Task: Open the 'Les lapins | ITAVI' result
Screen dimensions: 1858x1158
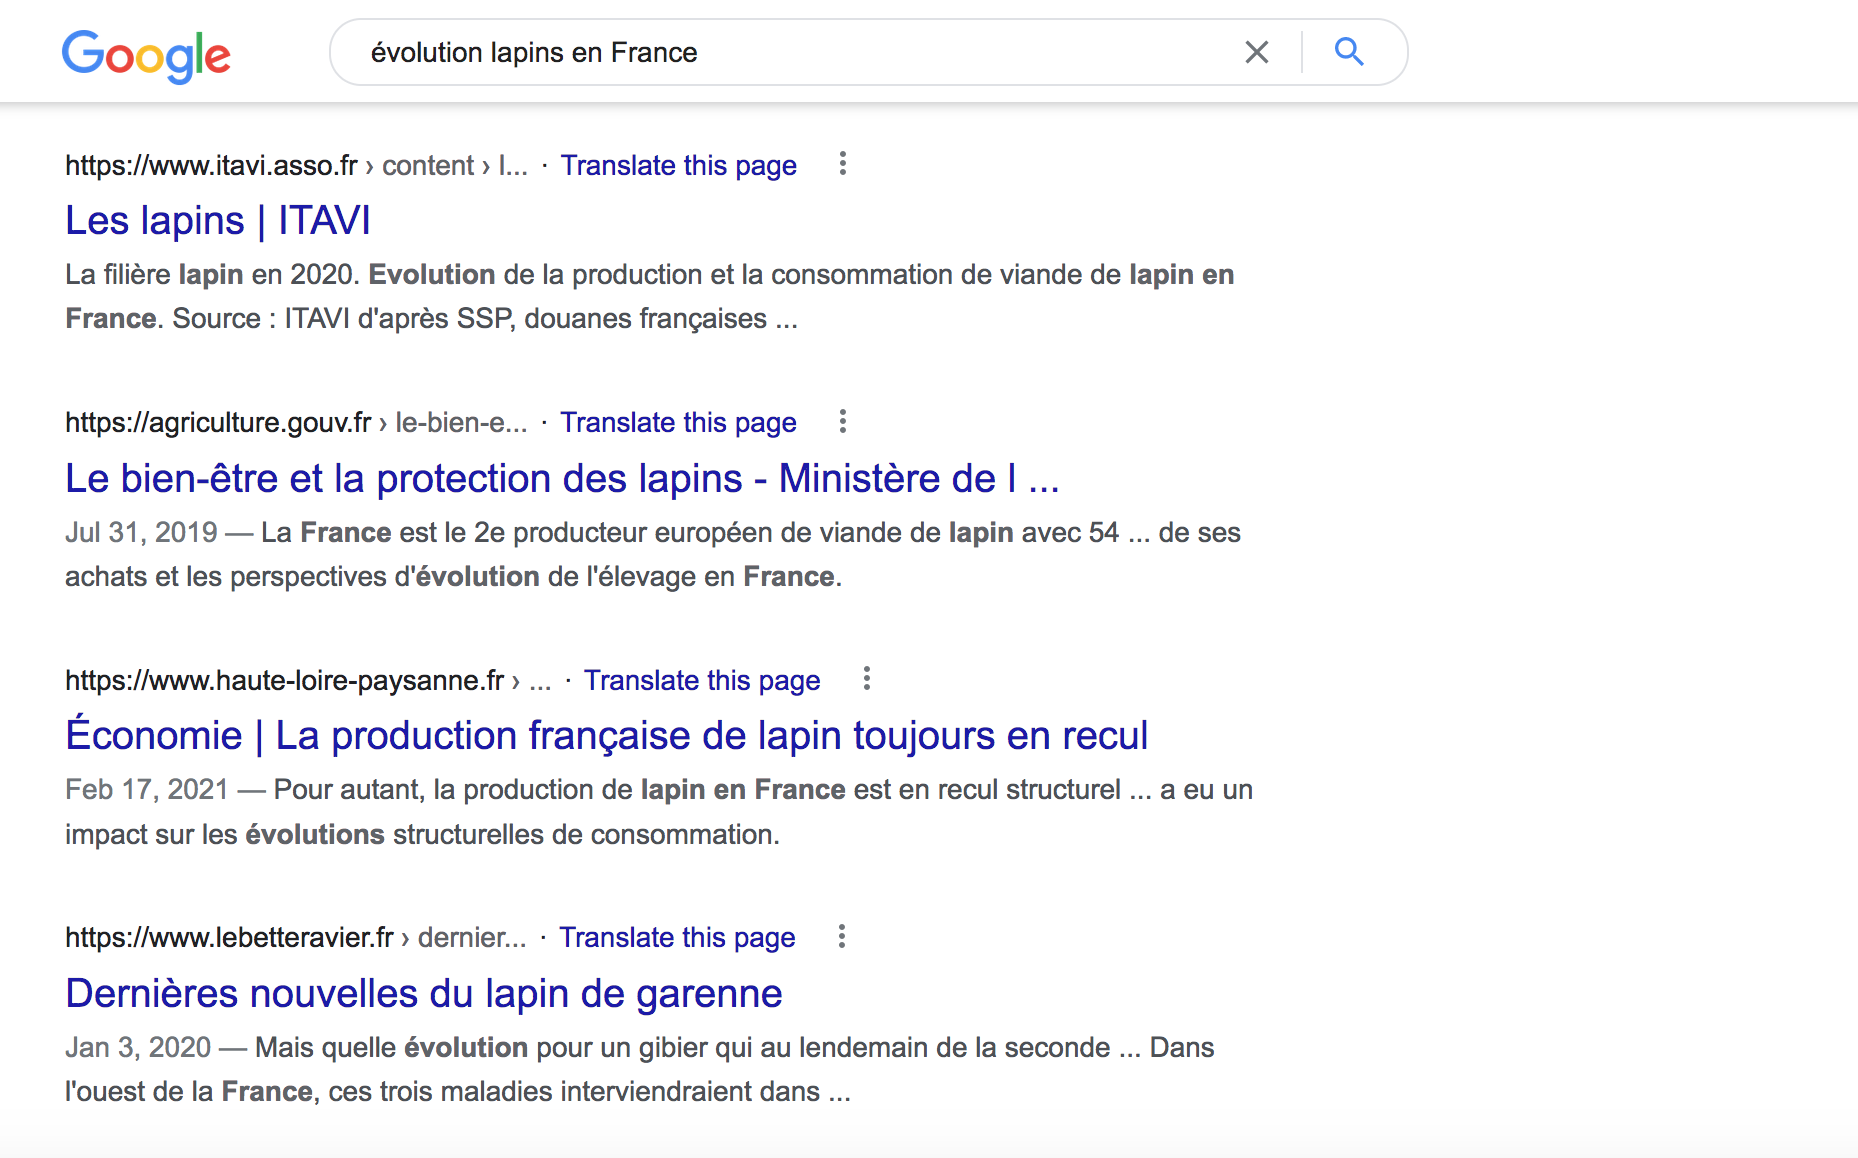Action: (218, 221)
